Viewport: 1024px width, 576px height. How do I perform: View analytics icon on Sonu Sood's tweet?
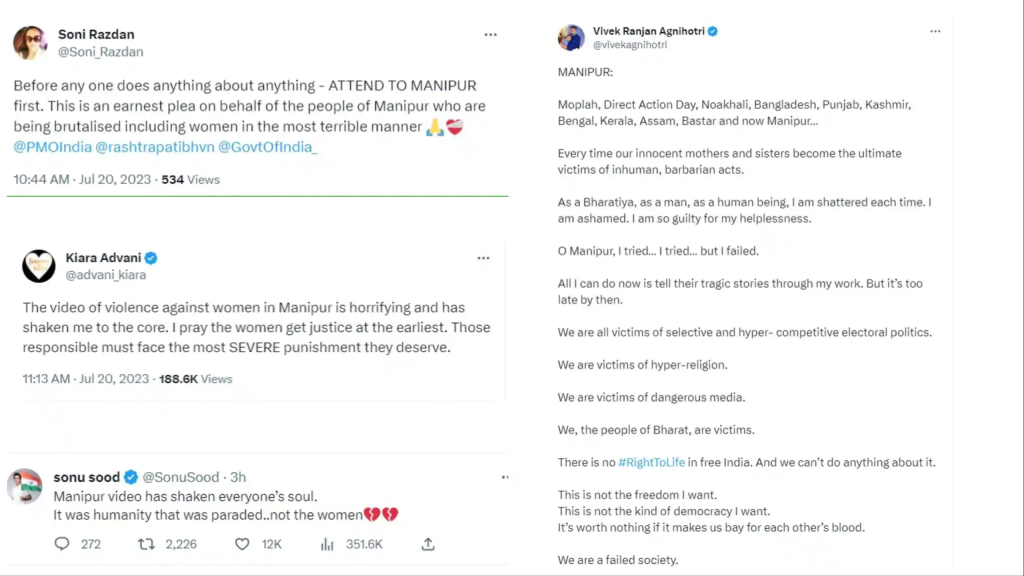pyautogui.click(x=326, y=544)
